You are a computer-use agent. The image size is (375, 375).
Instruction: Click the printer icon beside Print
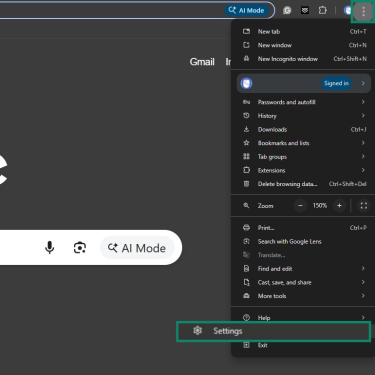point(246,228)
